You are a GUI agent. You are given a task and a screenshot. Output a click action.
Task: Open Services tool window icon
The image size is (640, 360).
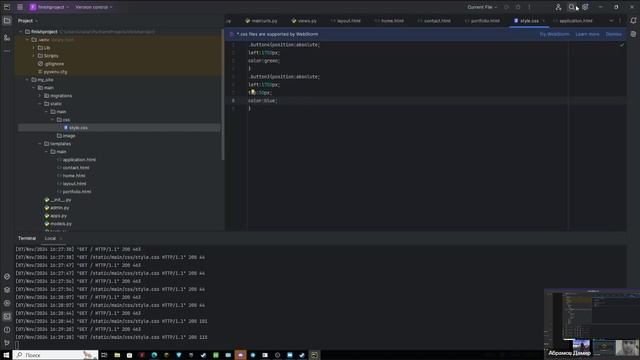7,303
